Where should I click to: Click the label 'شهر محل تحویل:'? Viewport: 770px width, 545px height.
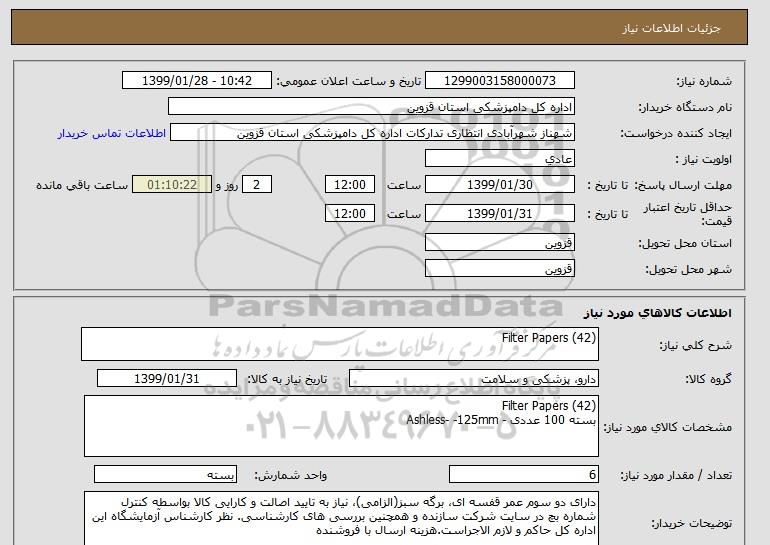click(688, 269)
